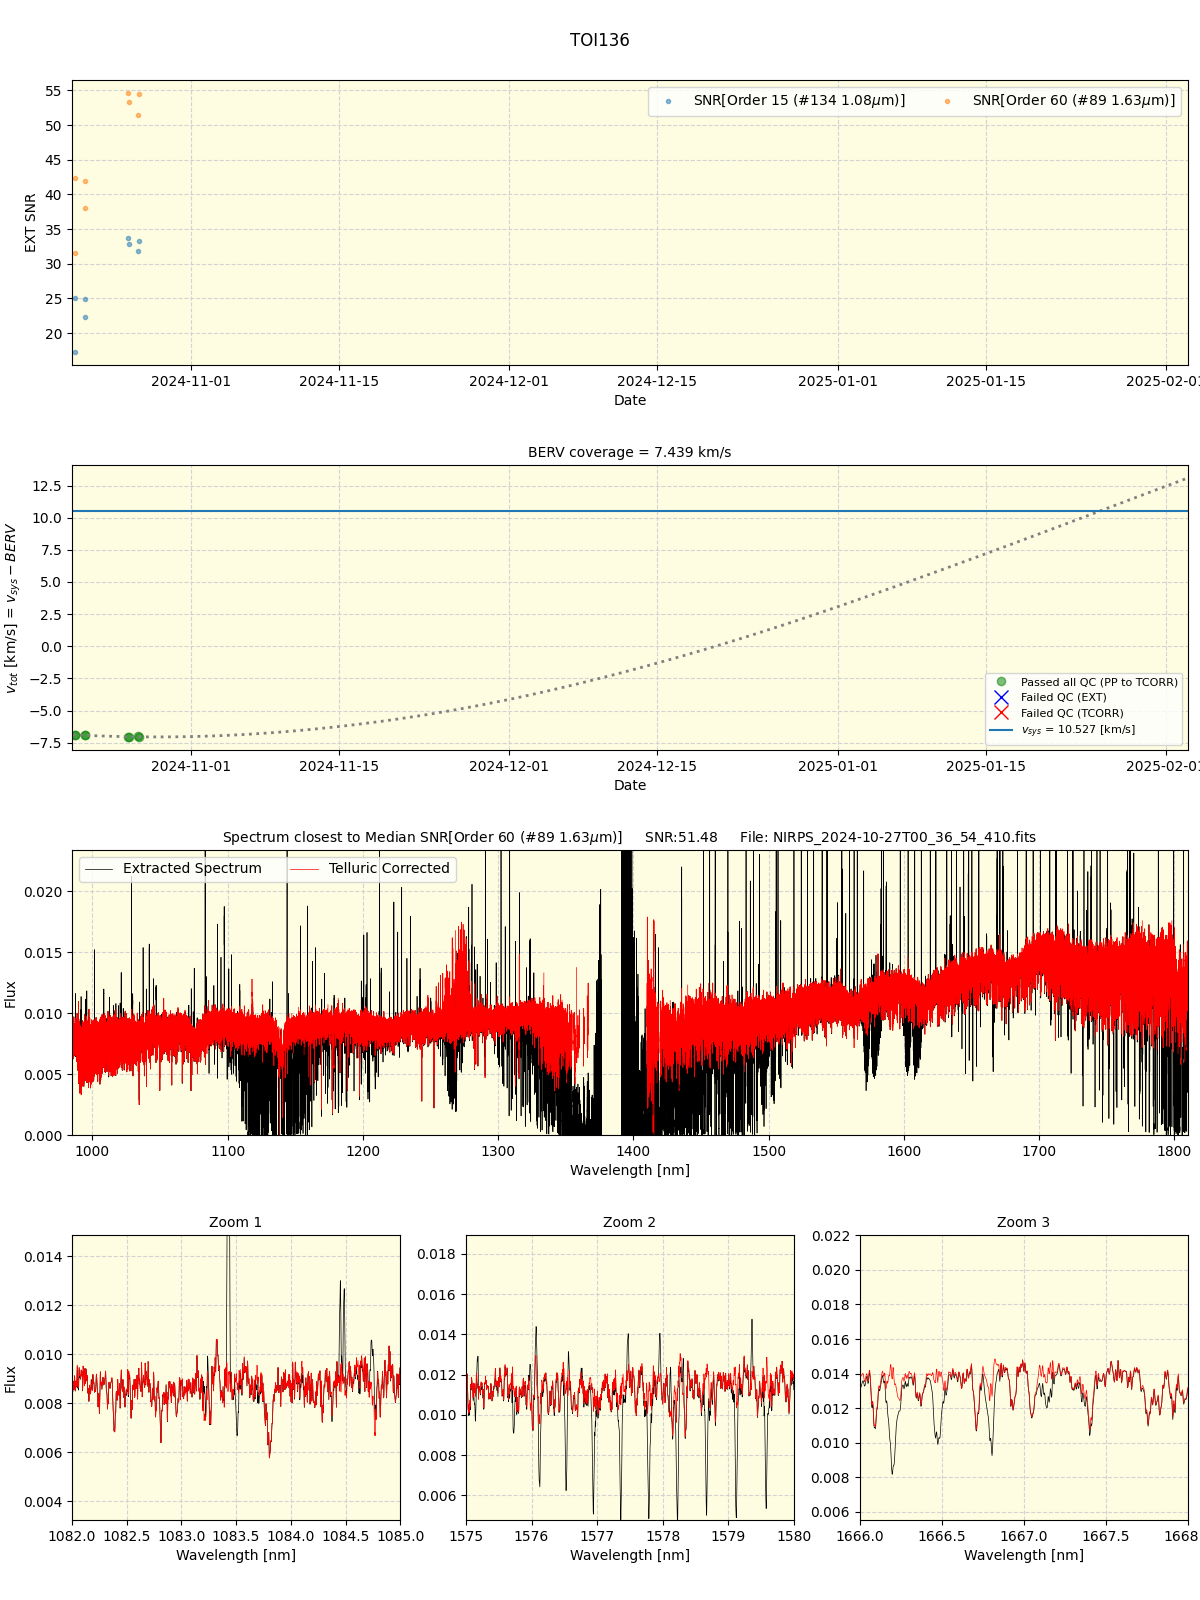
Task: Click the Zoom 3 subplot title
Action: [1024, 1222]
